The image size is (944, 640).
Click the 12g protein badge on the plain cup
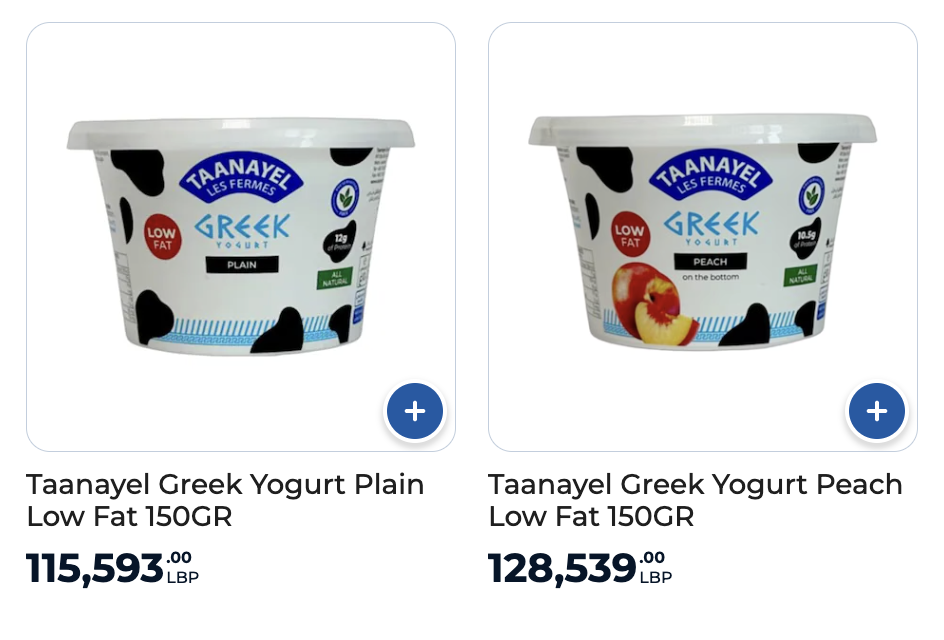(x=339, y=242)
